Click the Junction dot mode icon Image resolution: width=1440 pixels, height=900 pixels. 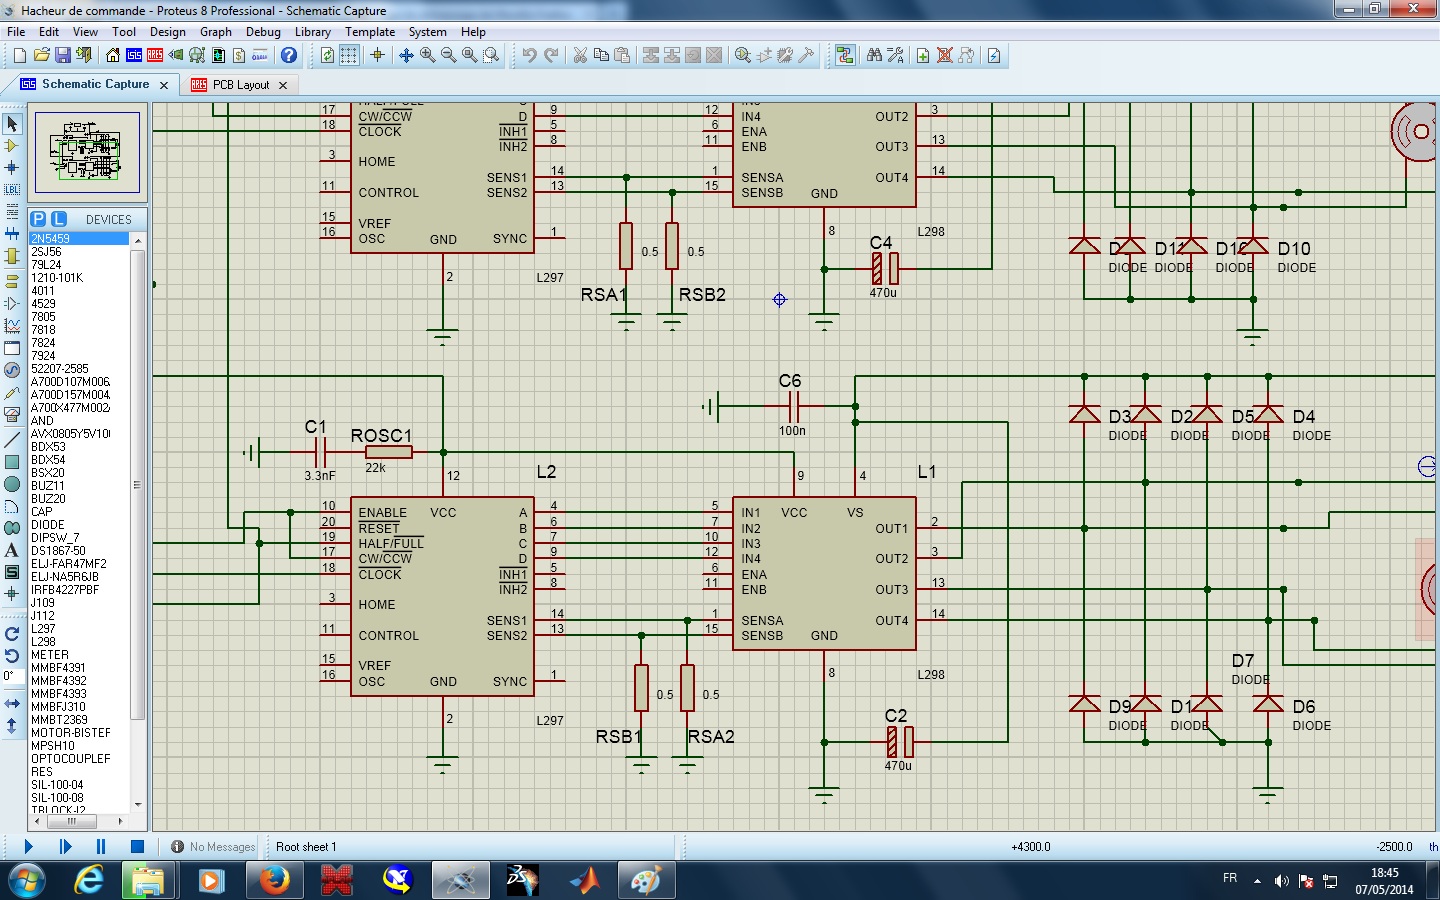(x=12, y=168)
